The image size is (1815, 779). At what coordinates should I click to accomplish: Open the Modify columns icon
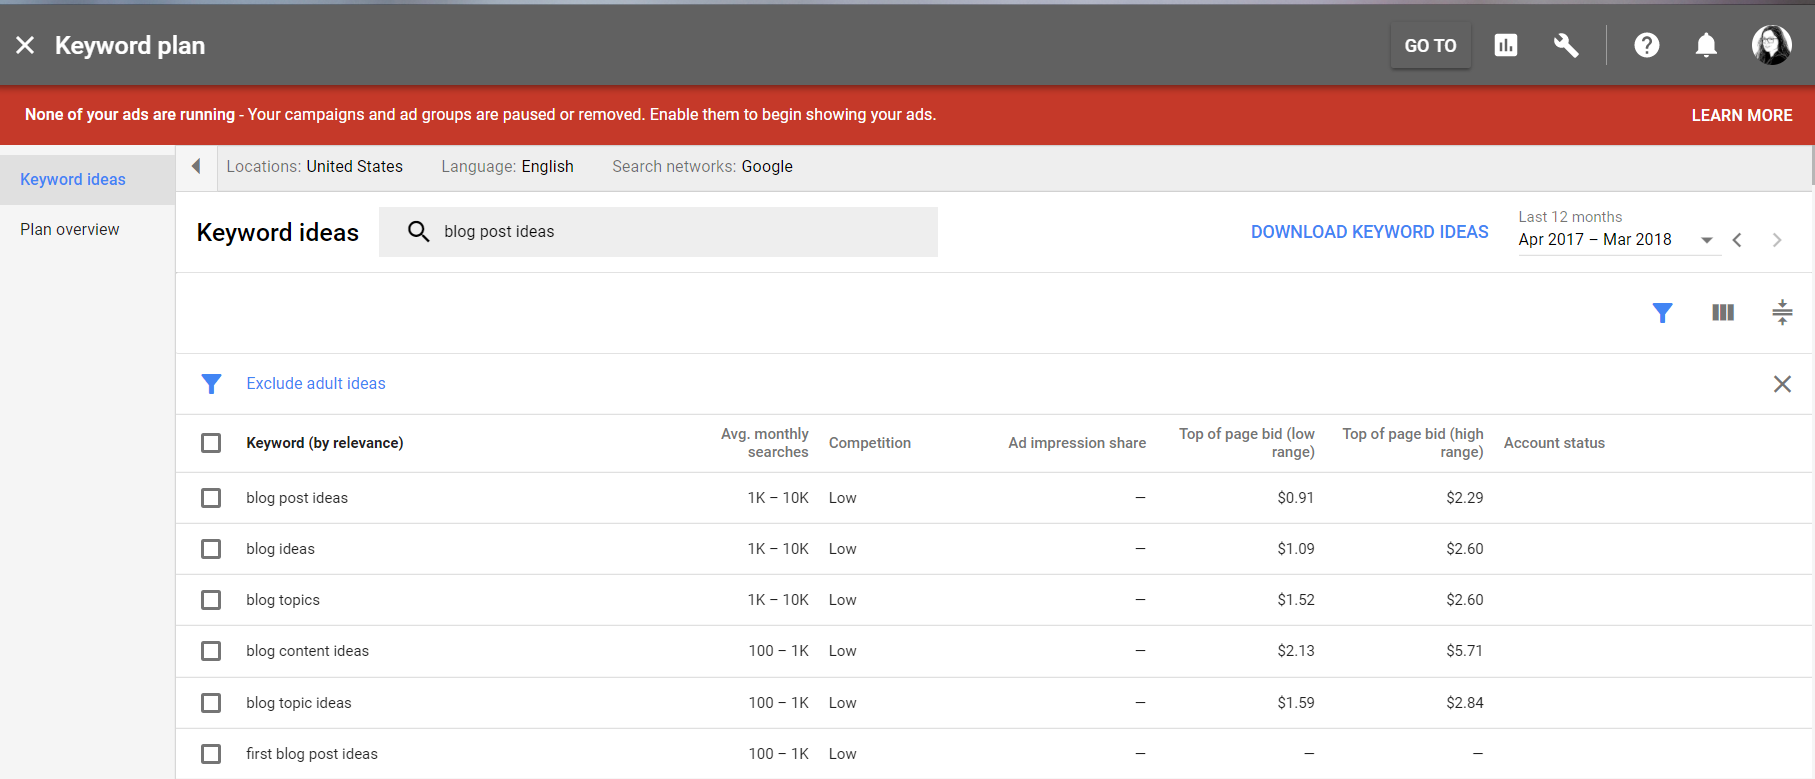tap(1722, 313)
